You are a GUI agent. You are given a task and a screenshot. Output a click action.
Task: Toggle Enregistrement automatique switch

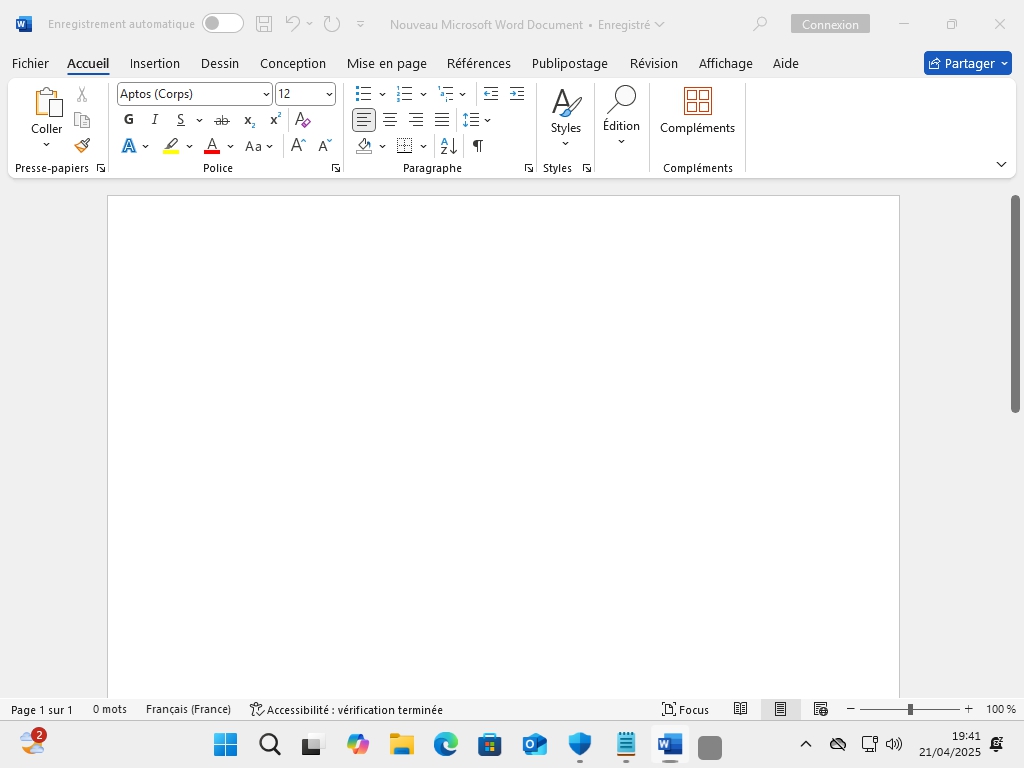click(222, 24)
